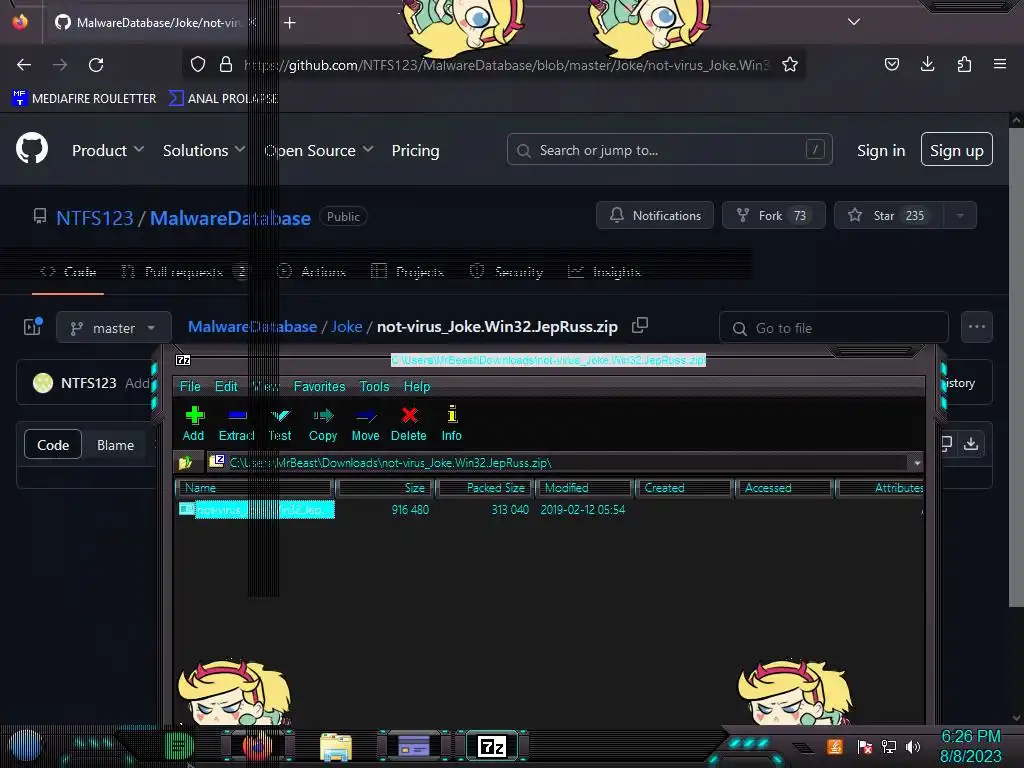Open Favorites menu in 7-Zip
Screen dimensions: 1024x768
tap(319, 387)
